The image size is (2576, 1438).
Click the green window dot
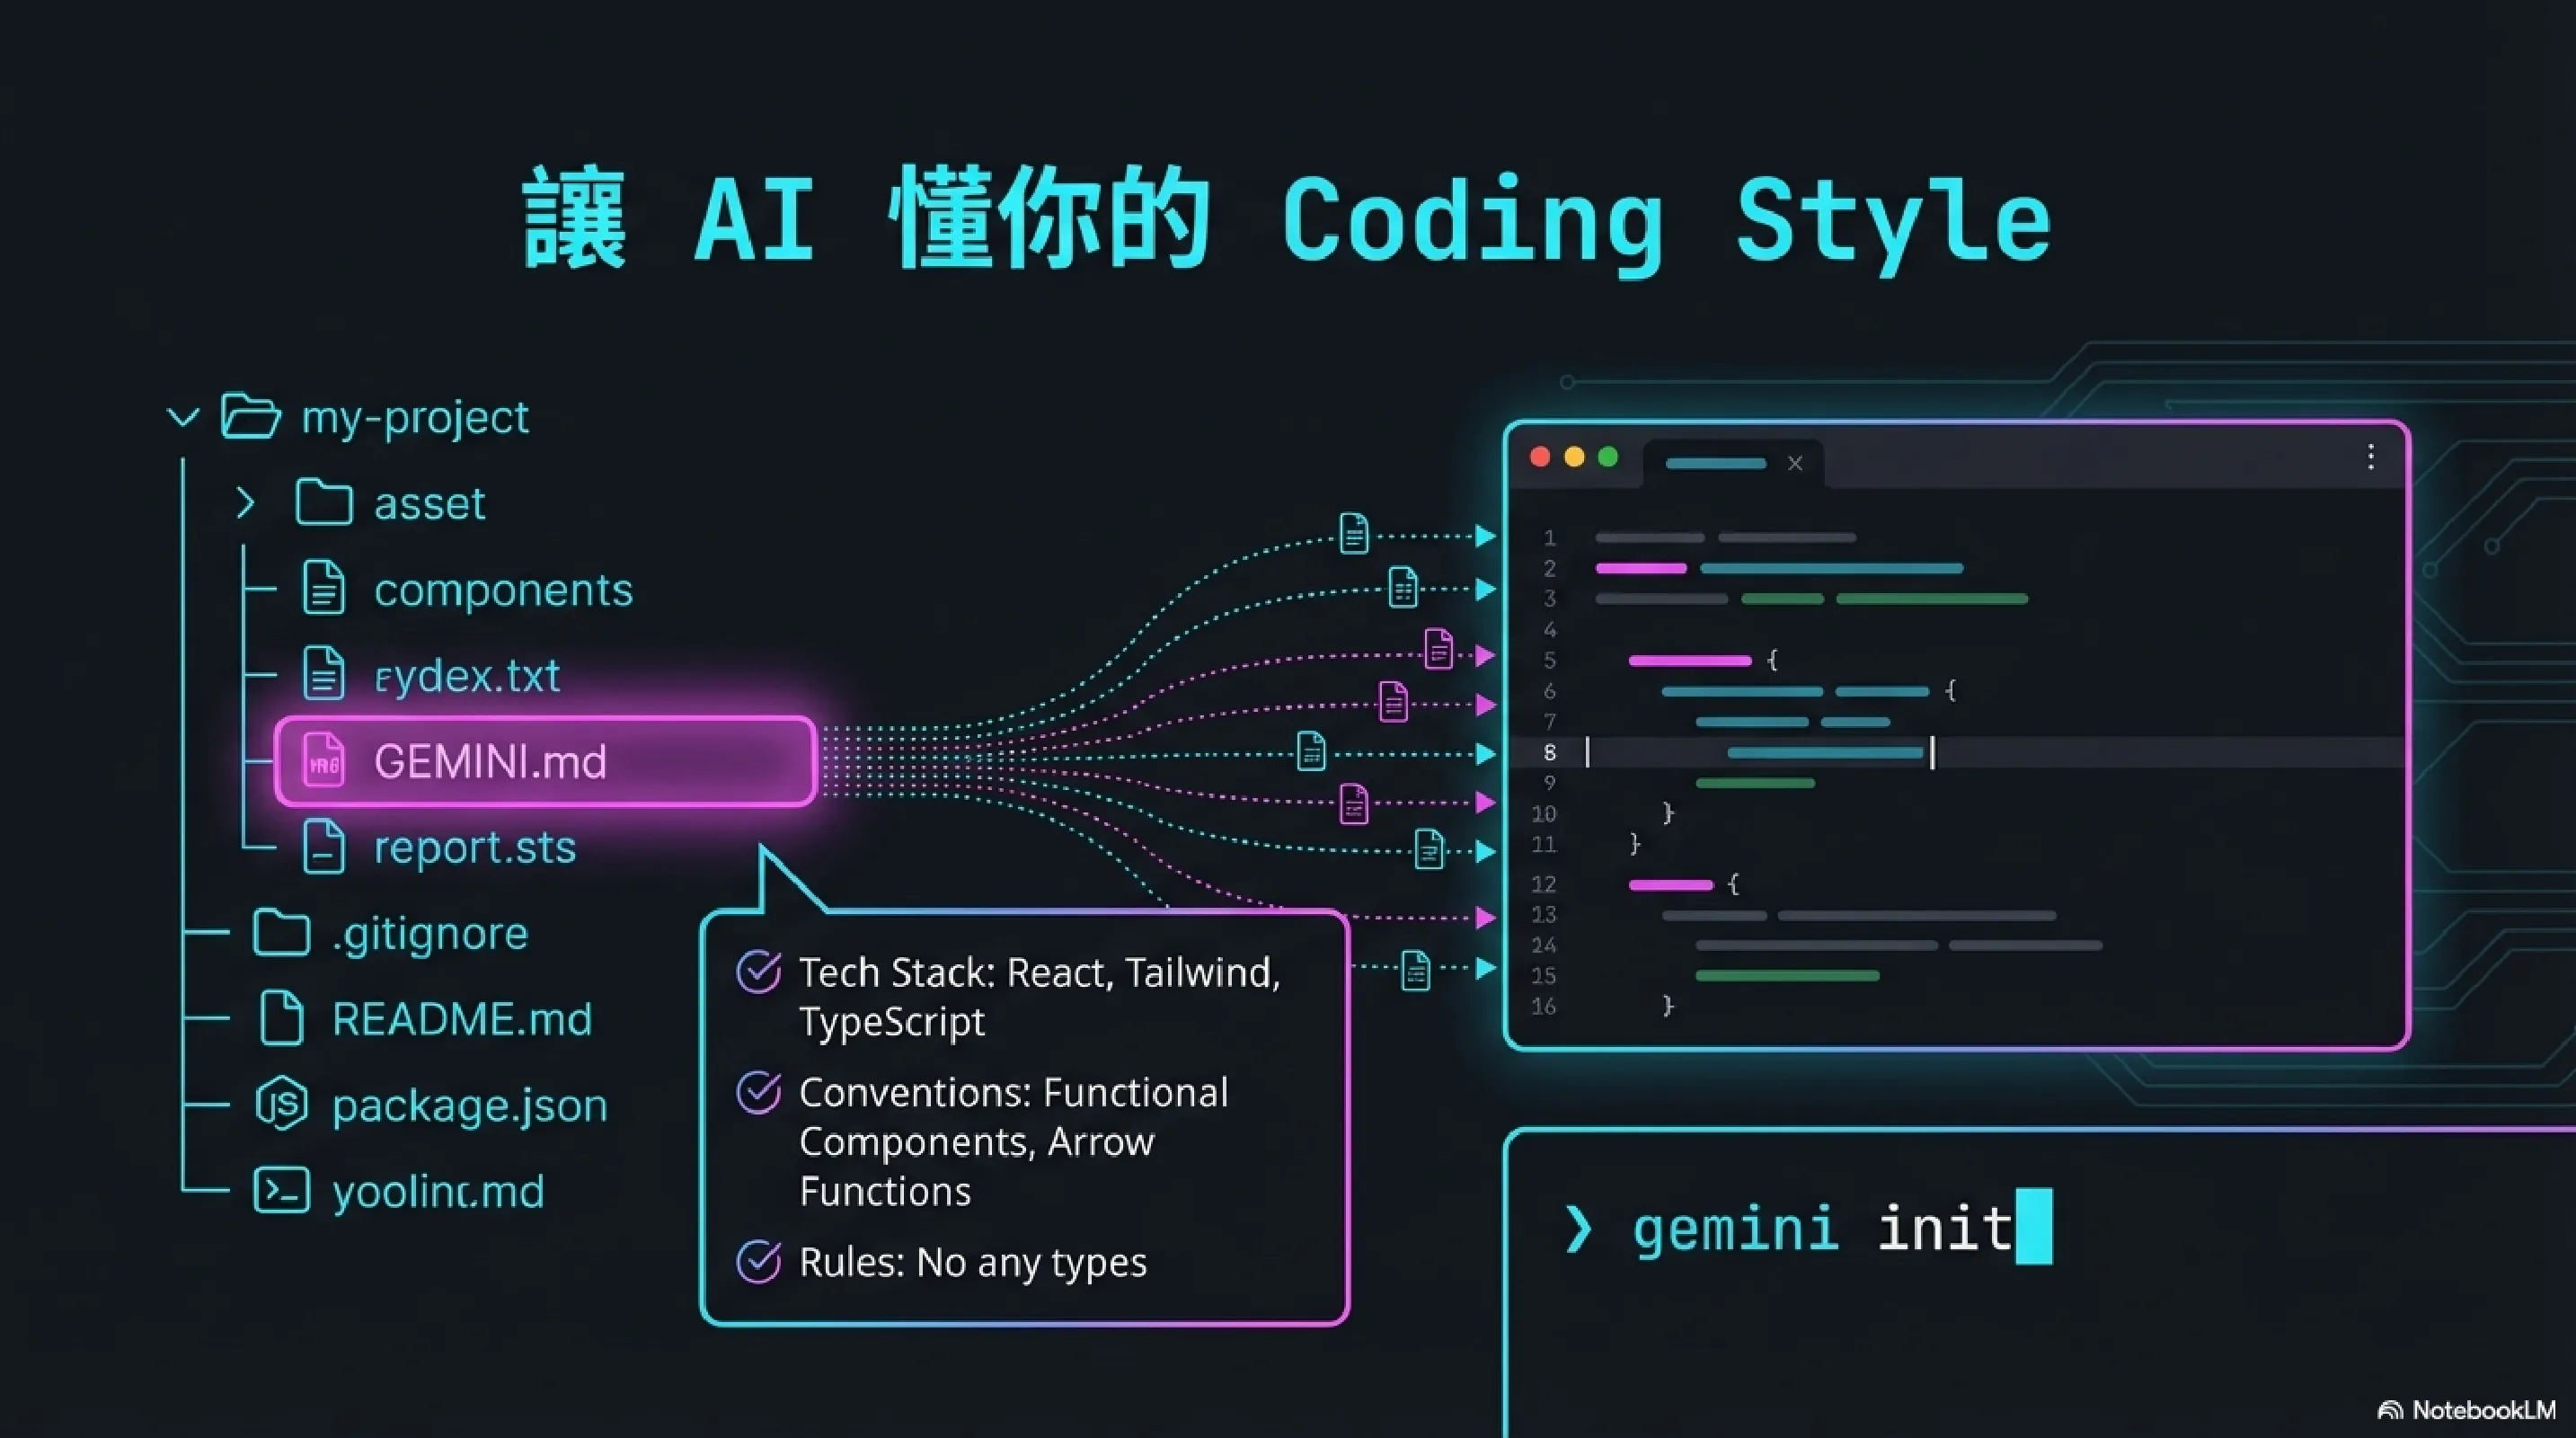coord(1608,457)
